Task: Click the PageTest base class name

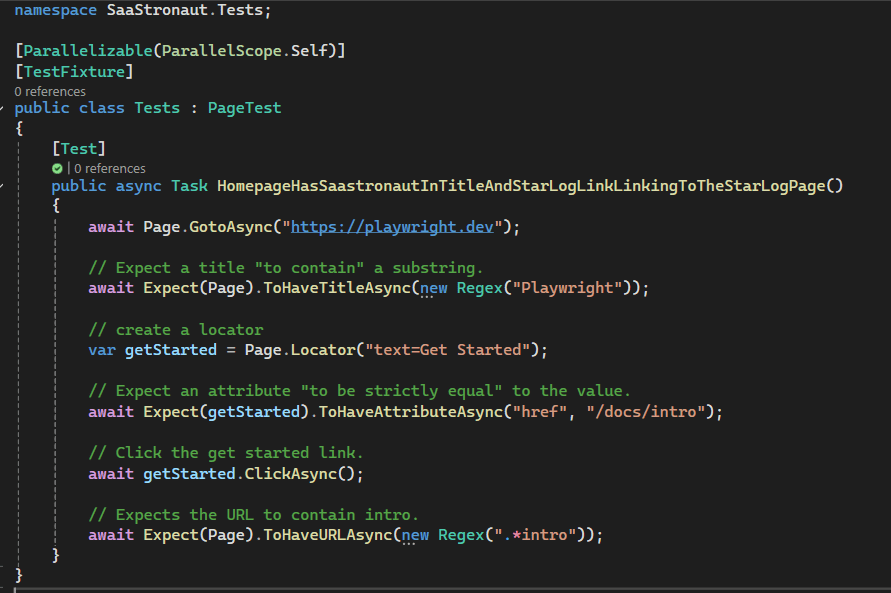Action: [x=244, y=108]
